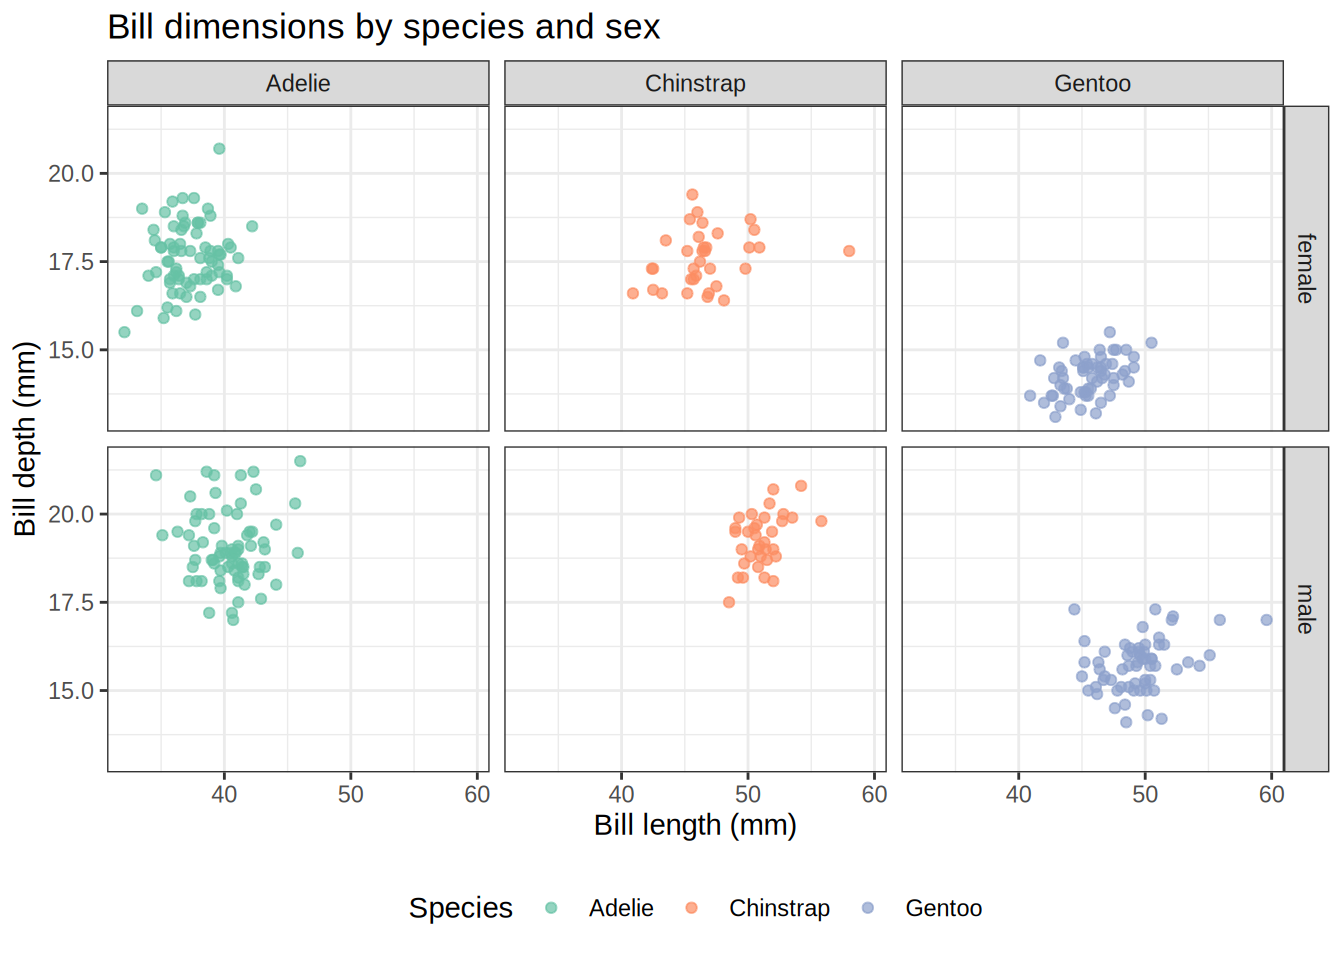The image size is (1344, 960).
Task: Click the female row strip label
Action: click(1306, 268)
